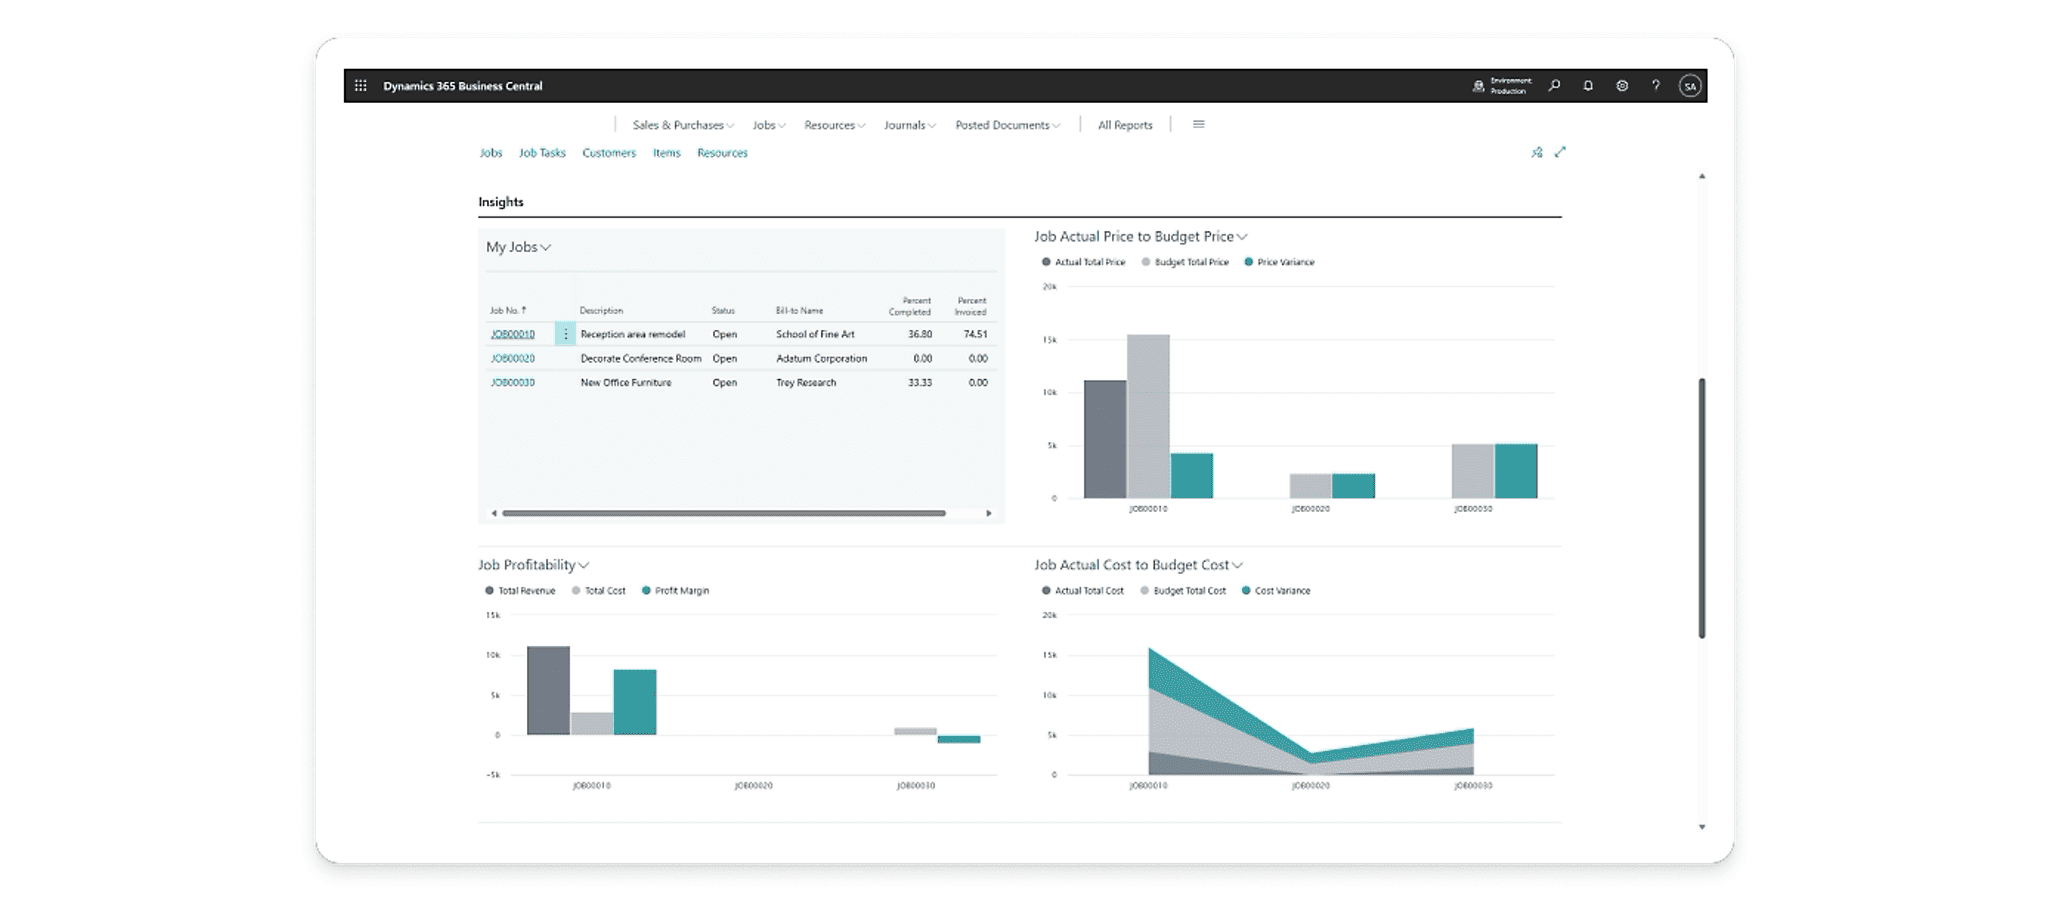Select 'New Office Furniture' description cell
This screenshot has width=2048, height=907.
click(626, 382)
